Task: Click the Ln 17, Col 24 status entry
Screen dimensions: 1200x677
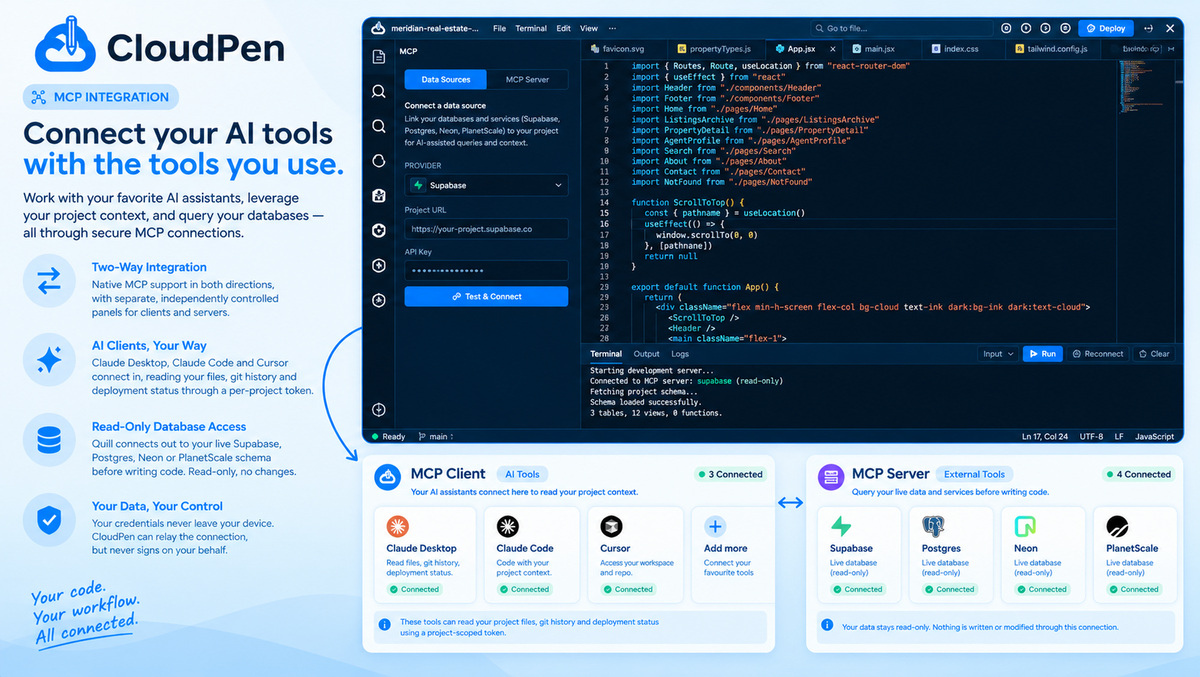Action: click(1045, 436)
